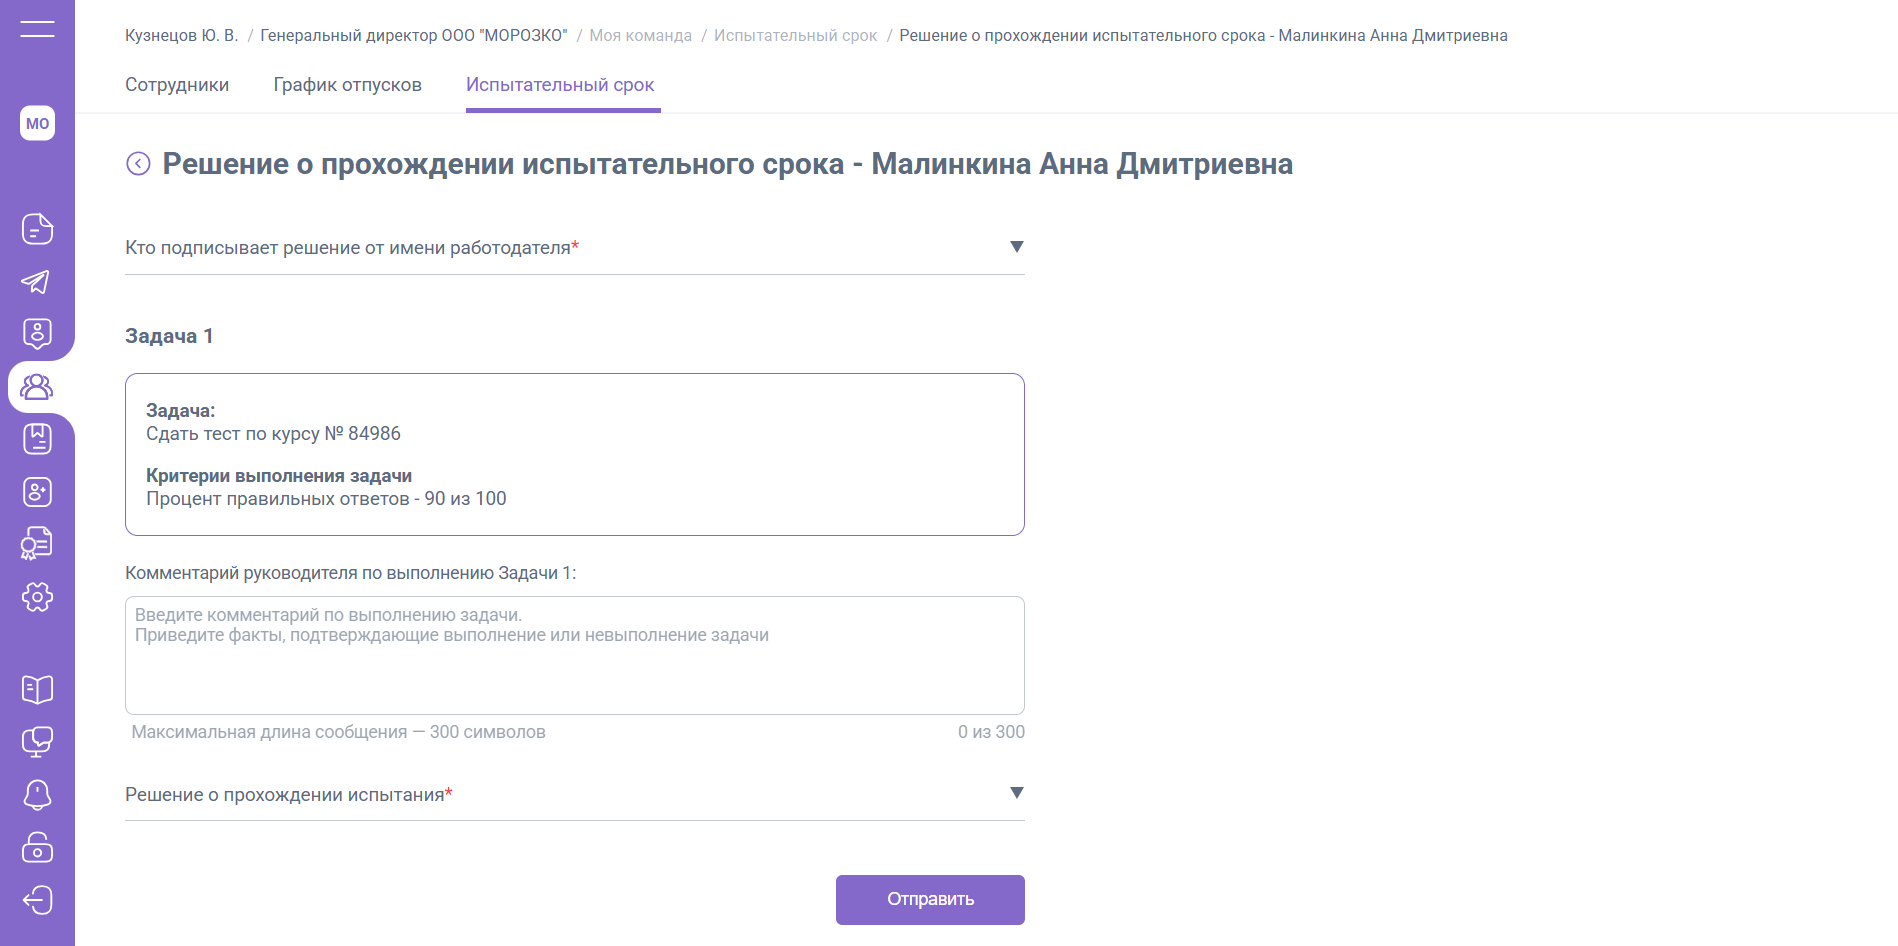The height and width of the screenshot is (946, 1898).
Task: Open the hamburger menu in the sidebar
Action: pos(37,29)
